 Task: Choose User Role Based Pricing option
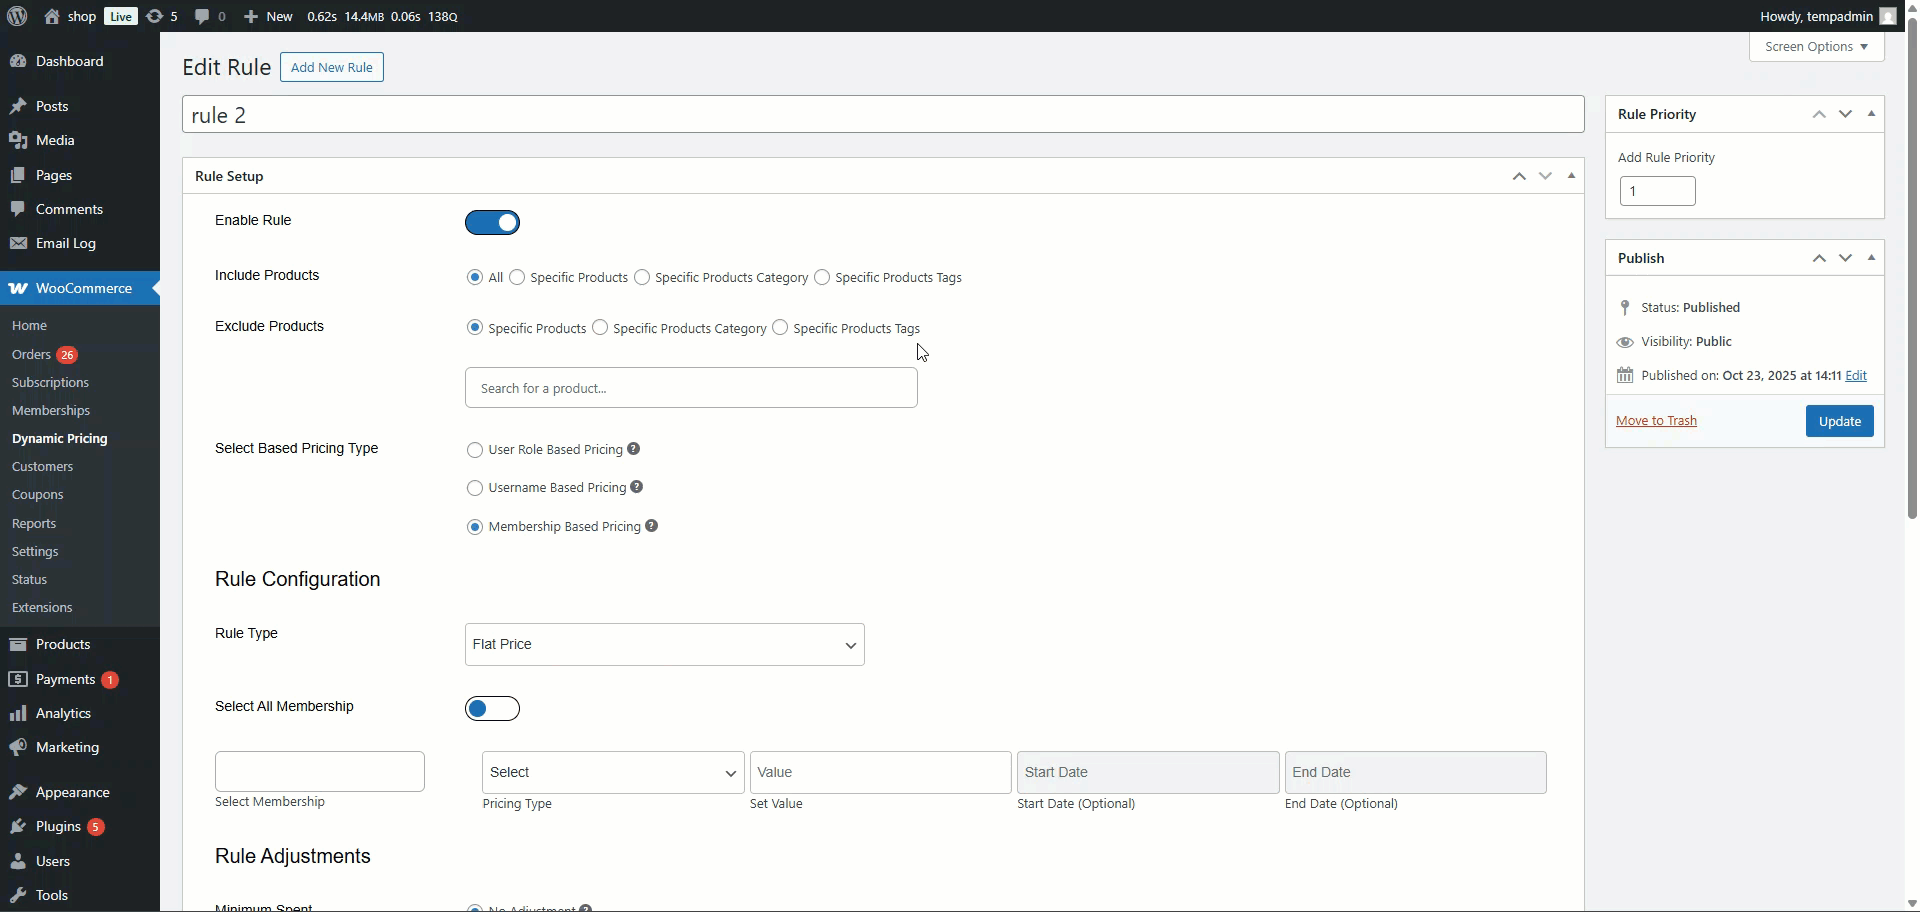(x=475, y=450)
